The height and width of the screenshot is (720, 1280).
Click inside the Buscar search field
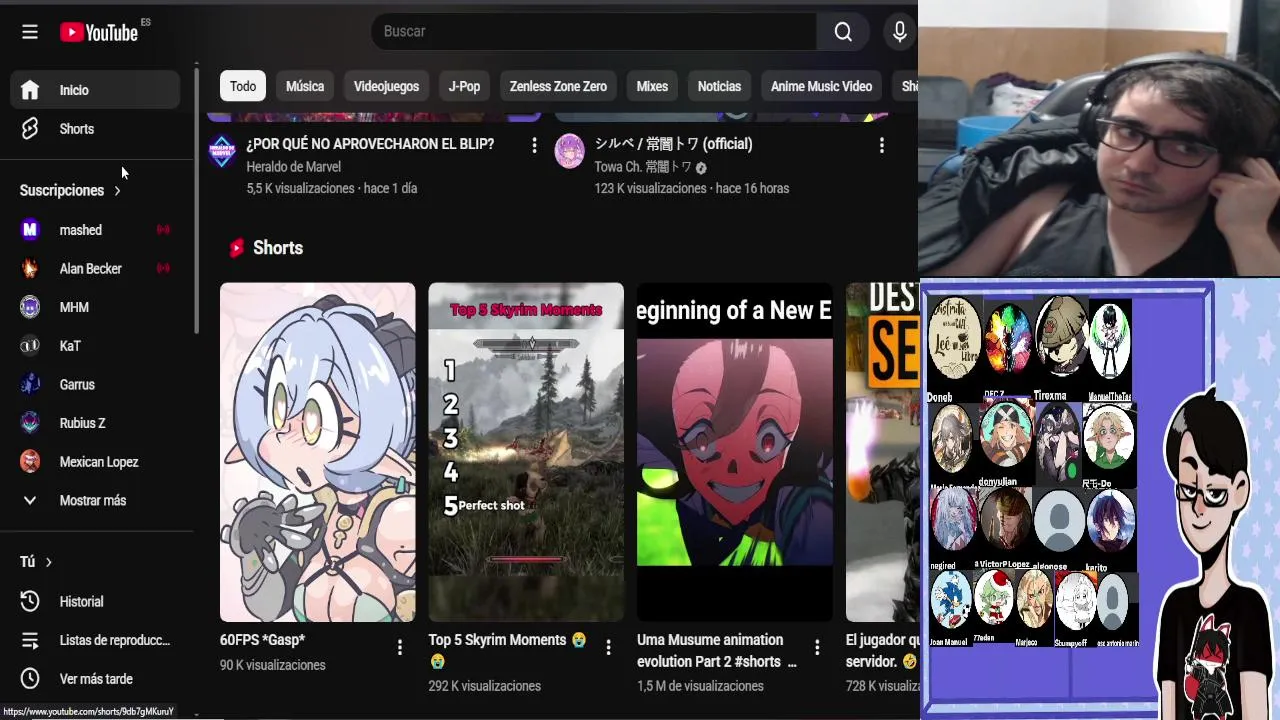point(594,32)
